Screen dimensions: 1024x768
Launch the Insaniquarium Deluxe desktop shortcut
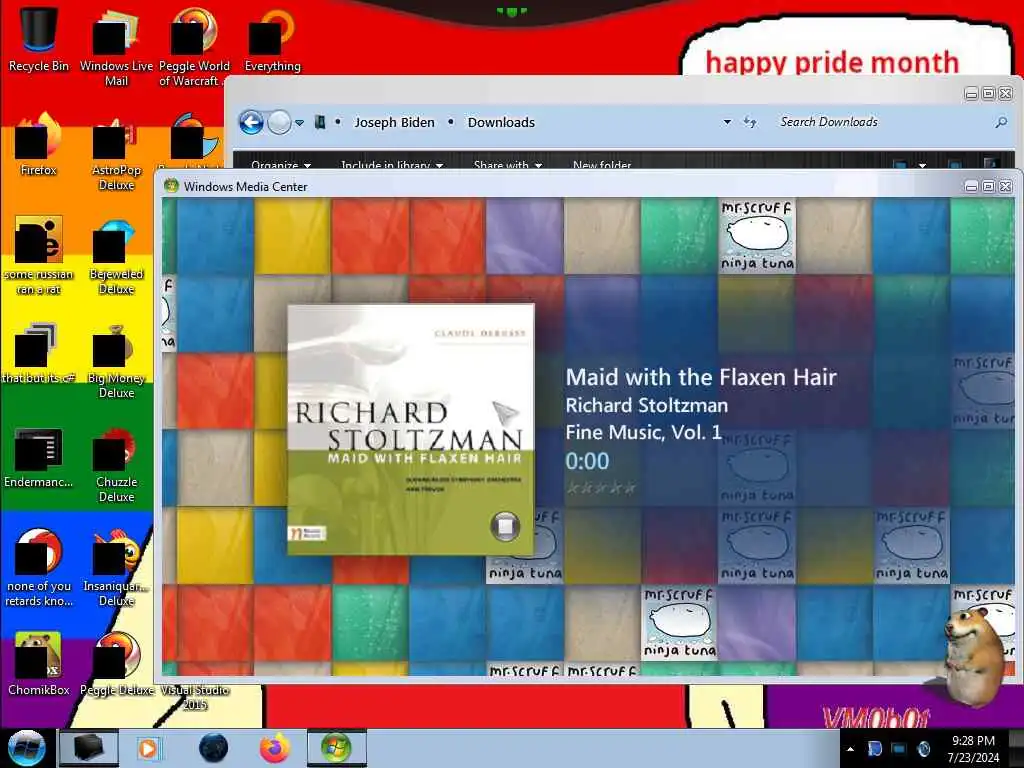click(116, 568)
